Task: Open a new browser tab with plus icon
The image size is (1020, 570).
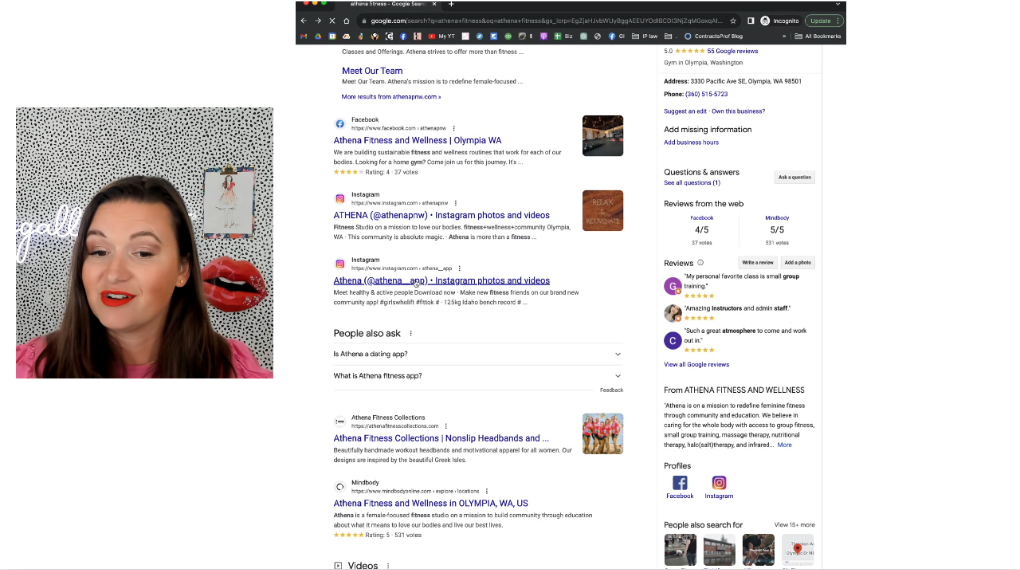Action: click(x=451, y=4)
